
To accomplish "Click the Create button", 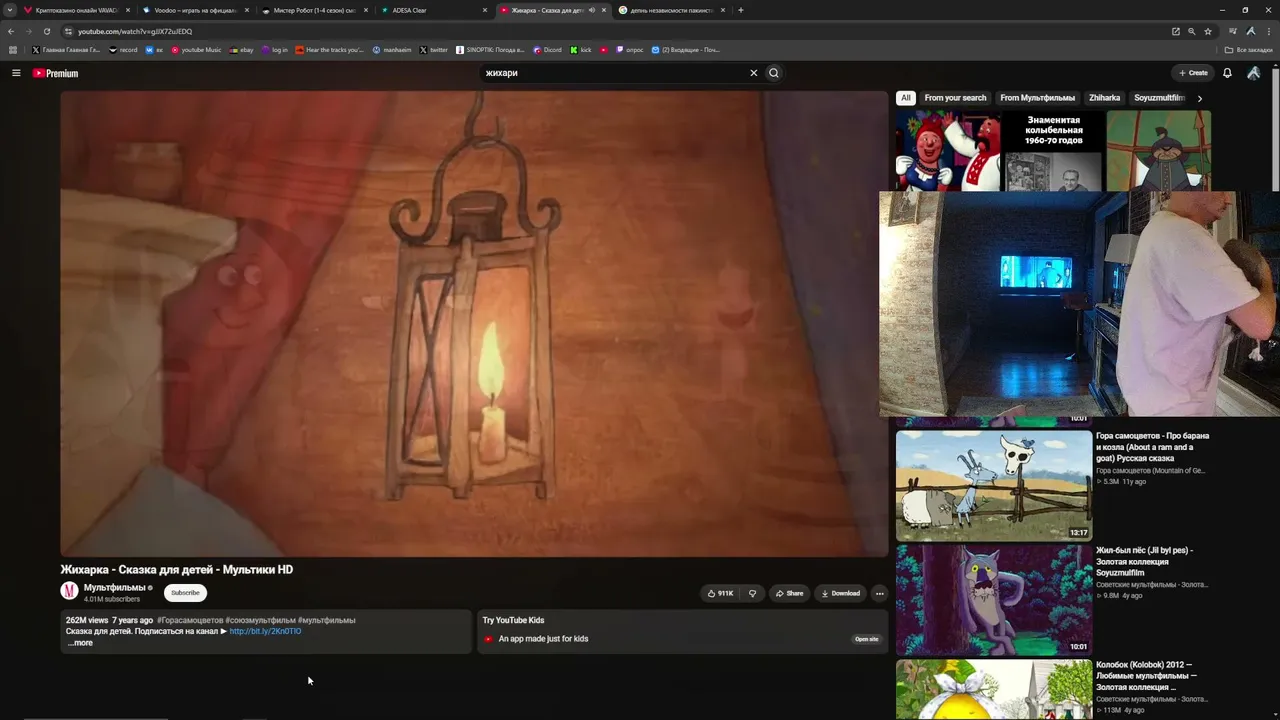I will [1193, 73].
